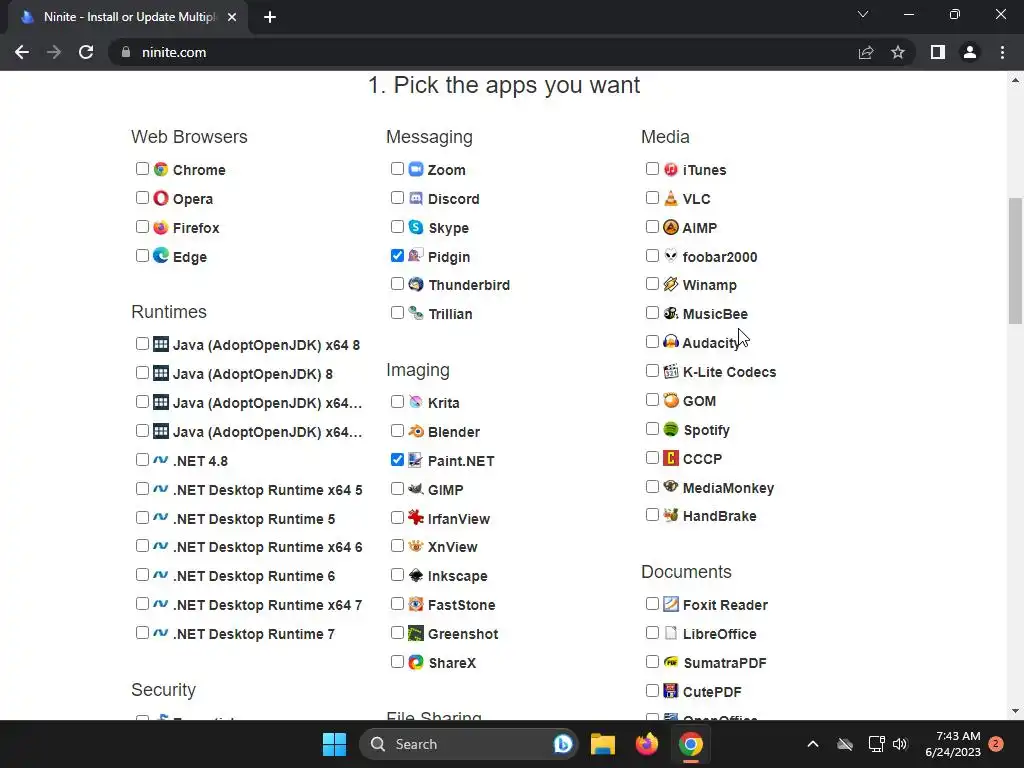
Task: Click the iTunes music icon
Action: 671,169
